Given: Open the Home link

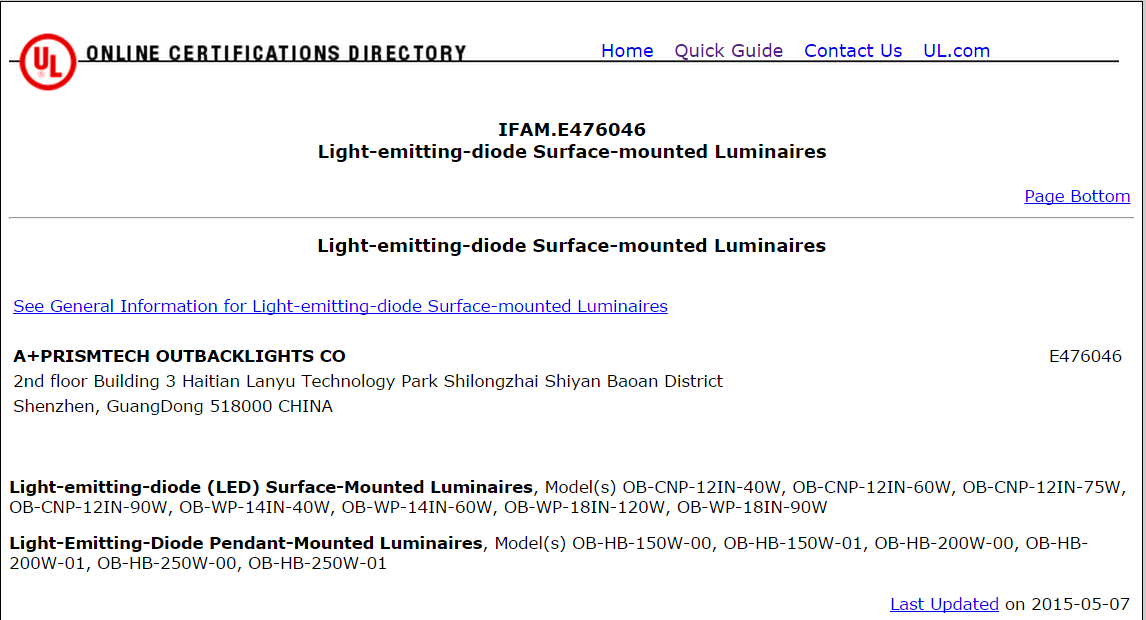Looking at the screenshot, I should tap(627, 51).
